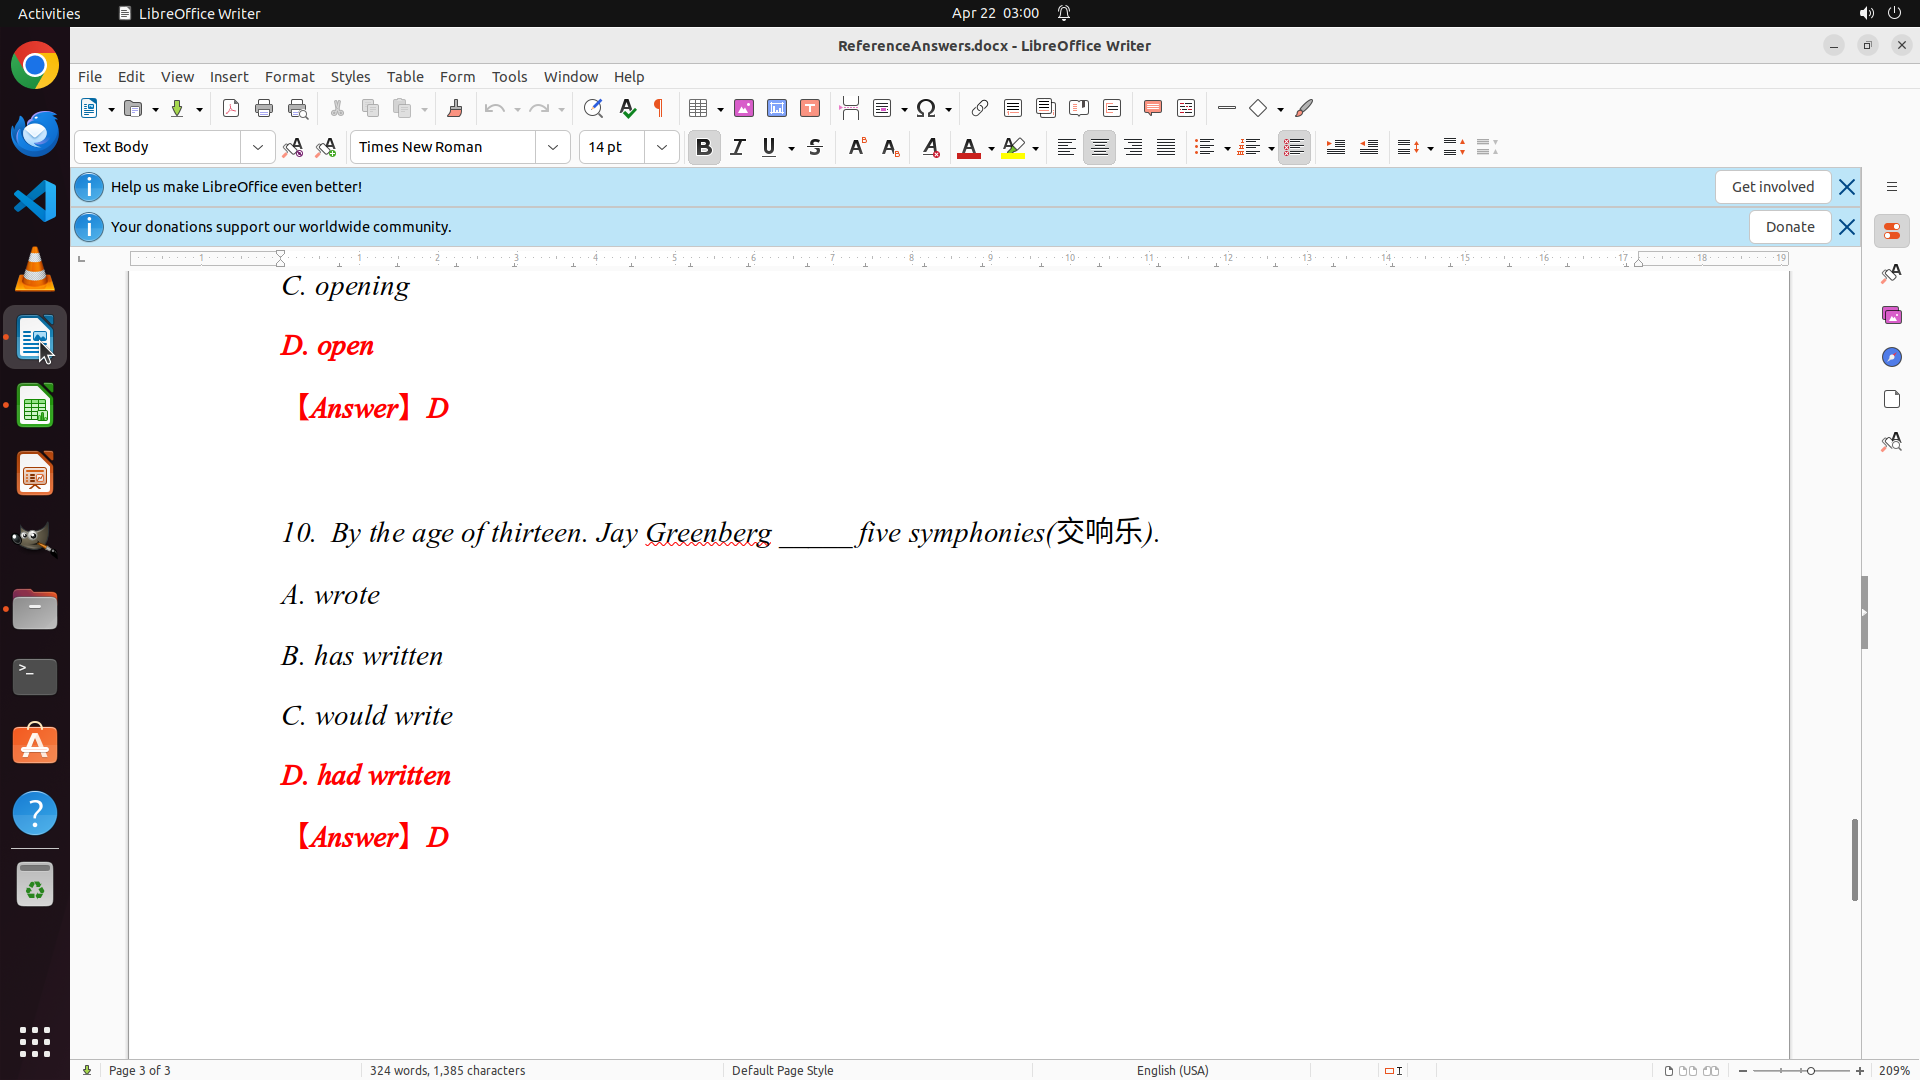Click Insert Special Character omega icon
The image size is (1920, 1080).
[x=926, y=108]
